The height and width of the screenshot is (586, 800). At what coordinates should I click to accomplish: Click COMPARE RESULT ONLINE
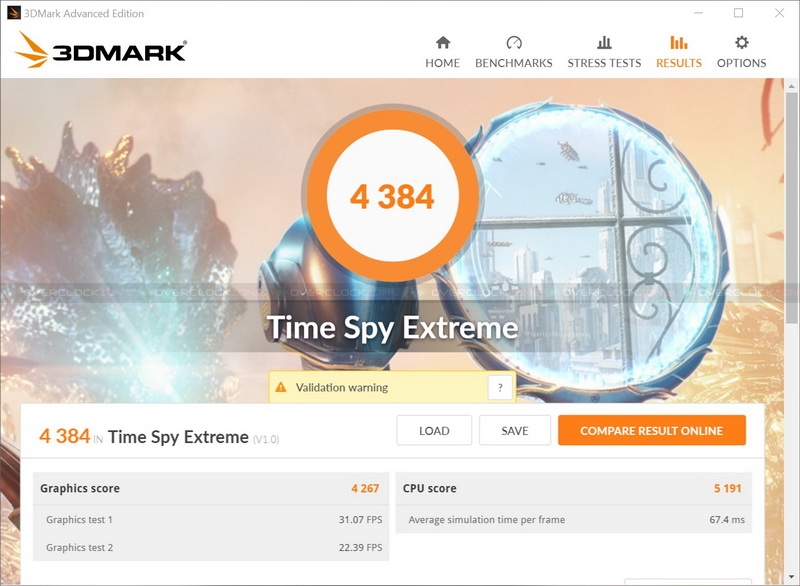click(x=652, y=430)
